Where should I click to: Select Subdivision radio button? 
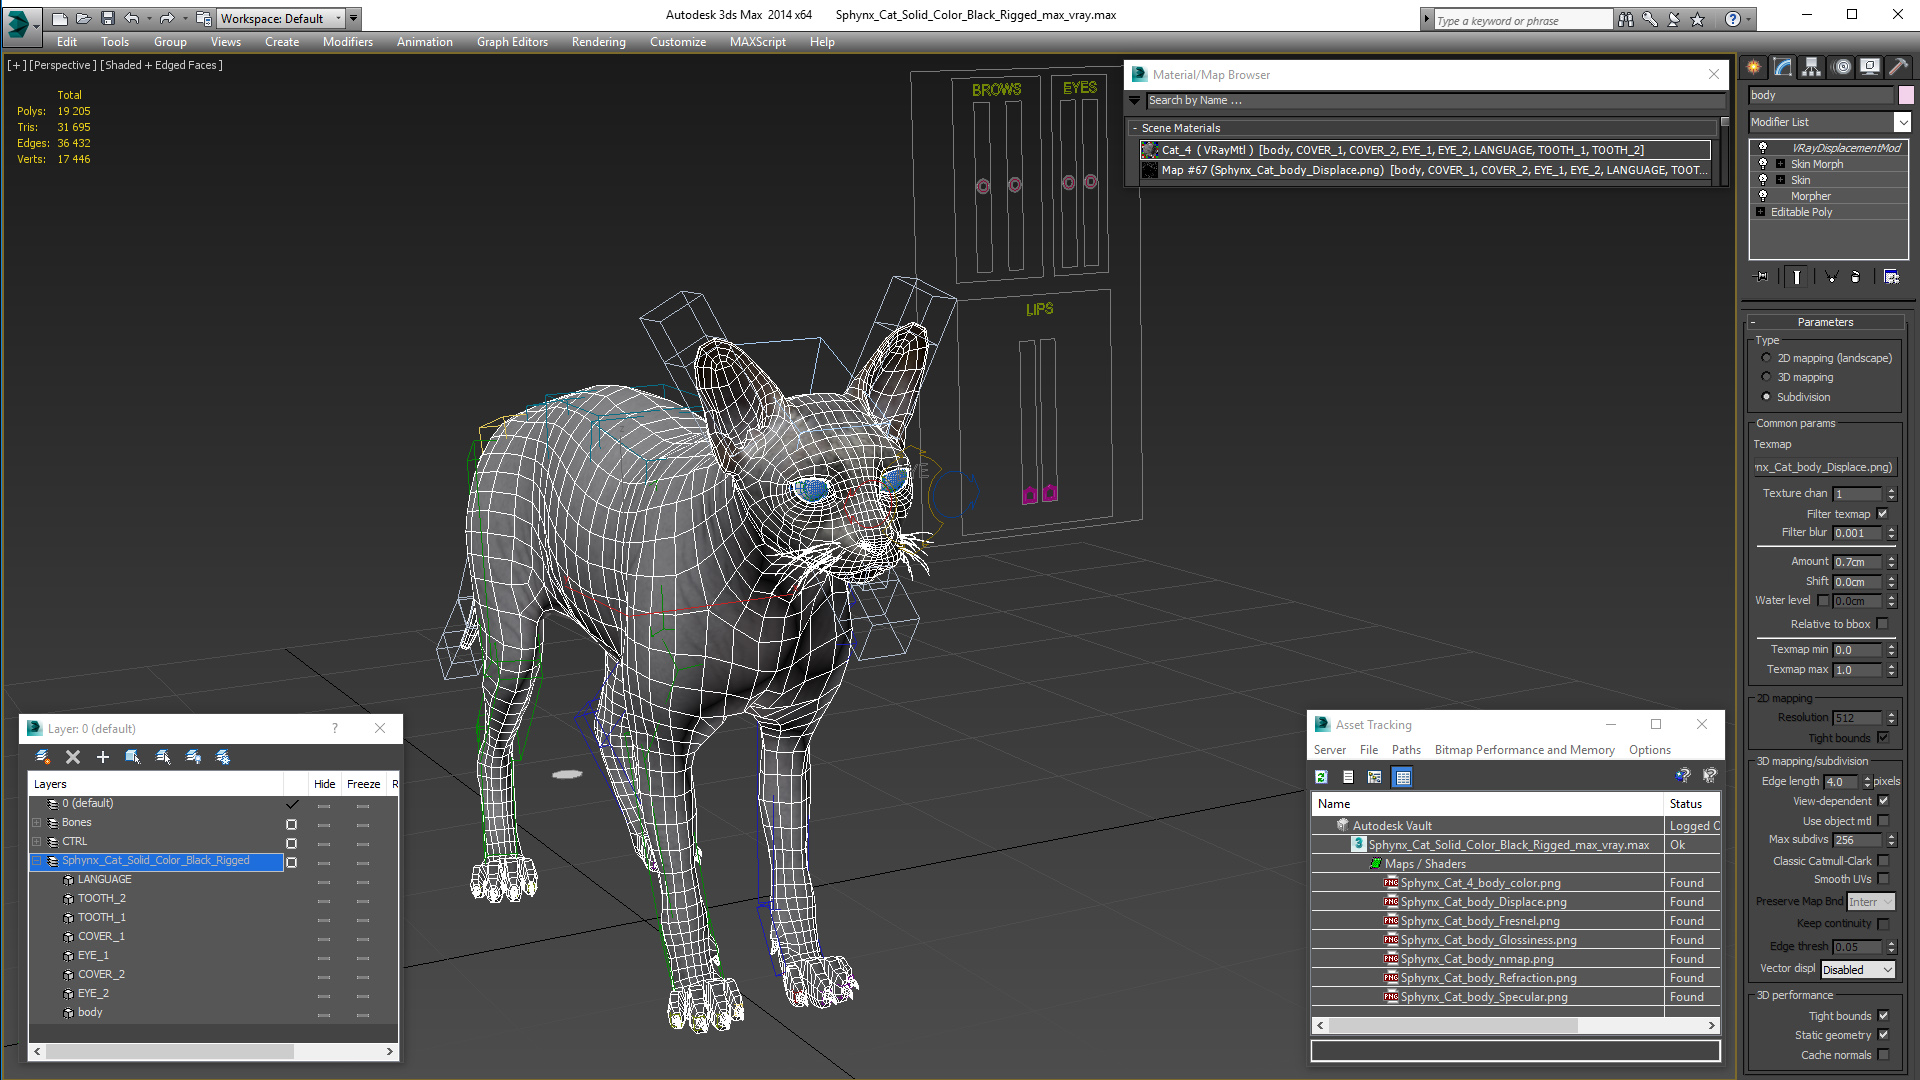(x=1766, y=397)
